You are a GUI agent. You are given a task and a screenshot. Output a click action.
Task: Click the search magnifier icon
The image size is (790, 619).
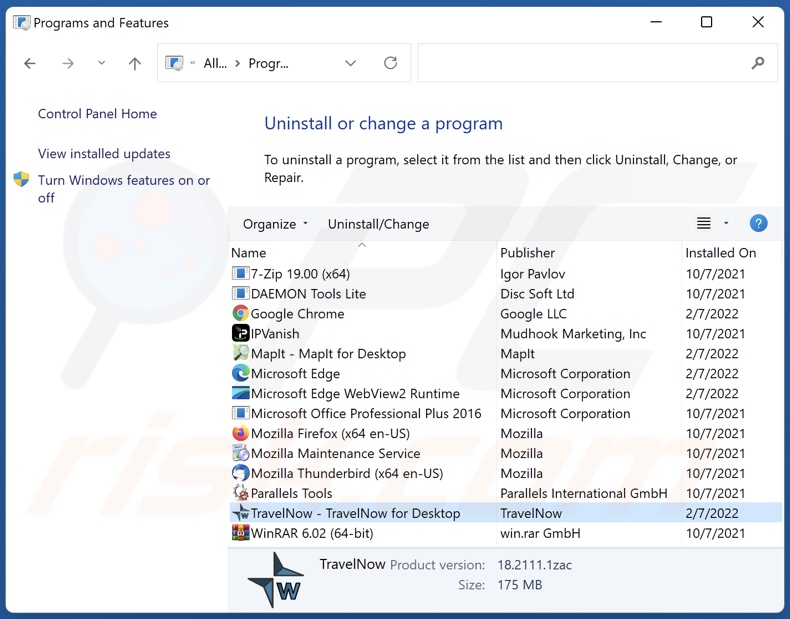pos(758,63)
